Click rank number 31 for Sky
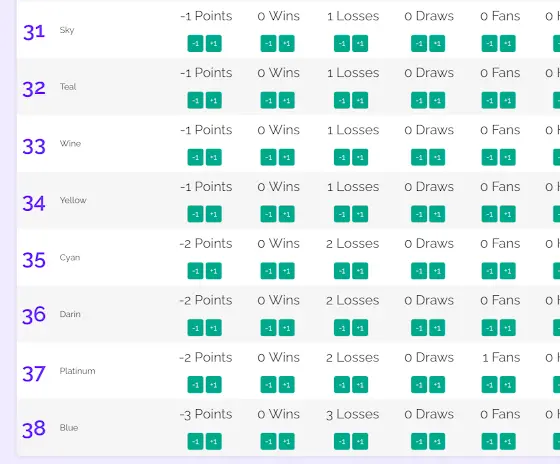 point(34,32)
